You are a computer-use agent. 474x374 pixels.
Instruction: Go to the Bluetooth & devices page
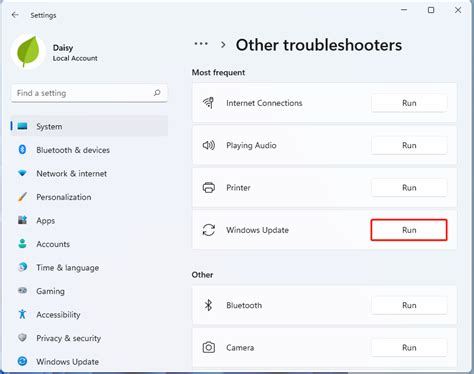[x=73, y=150]
